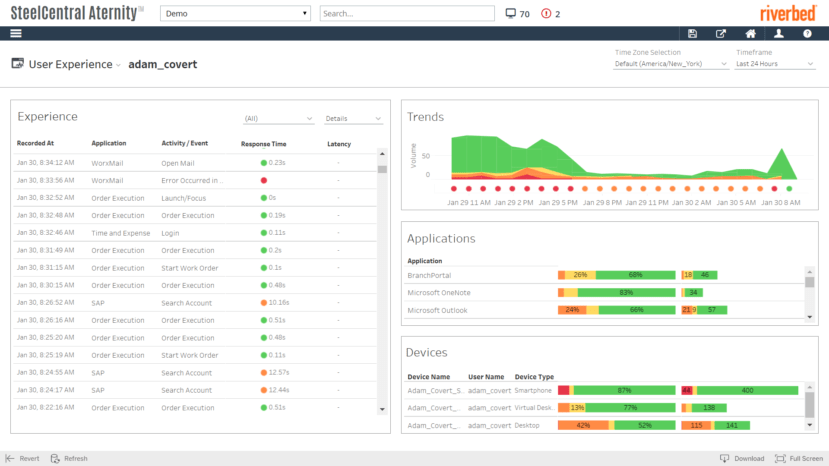829x466 pixels.
Task: Open the Time Zone Selection dropdown
Action: click(670, 63)
